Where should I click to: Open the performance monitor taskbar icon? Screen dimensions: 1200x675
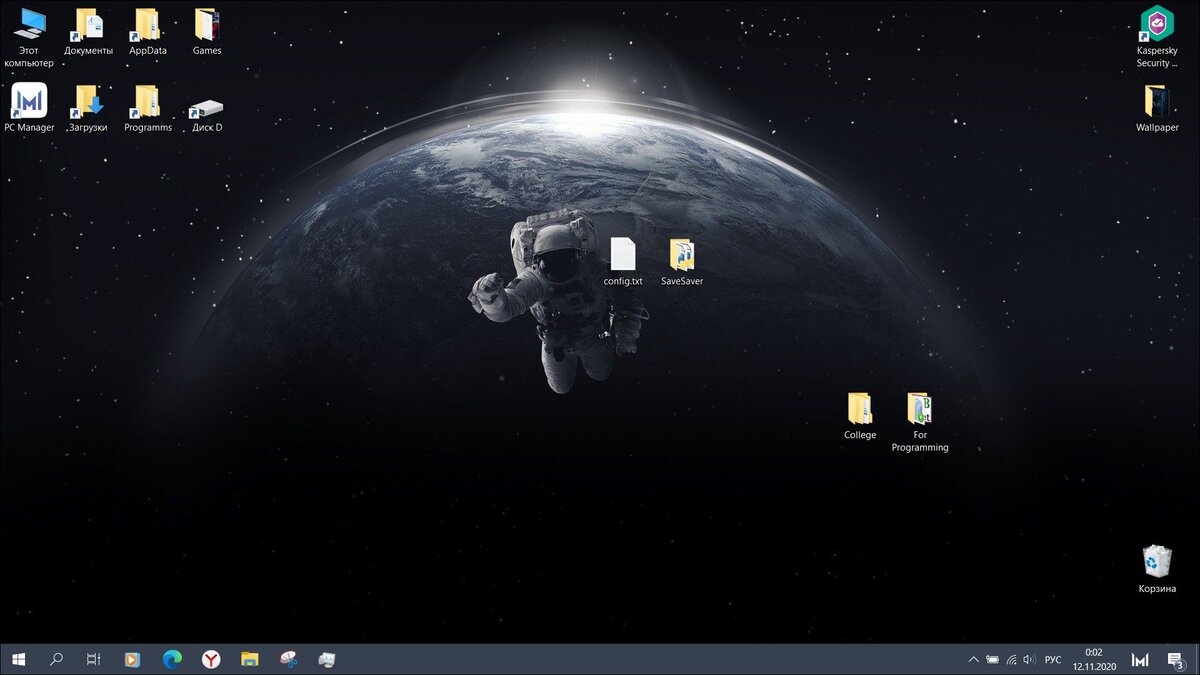327,659
